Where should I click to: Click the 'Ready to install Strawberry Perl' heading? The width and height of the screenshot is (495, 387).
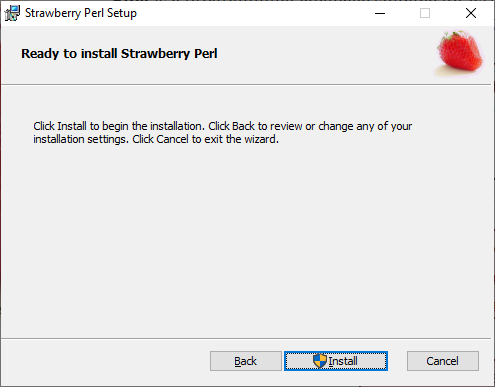click(119, 54)
